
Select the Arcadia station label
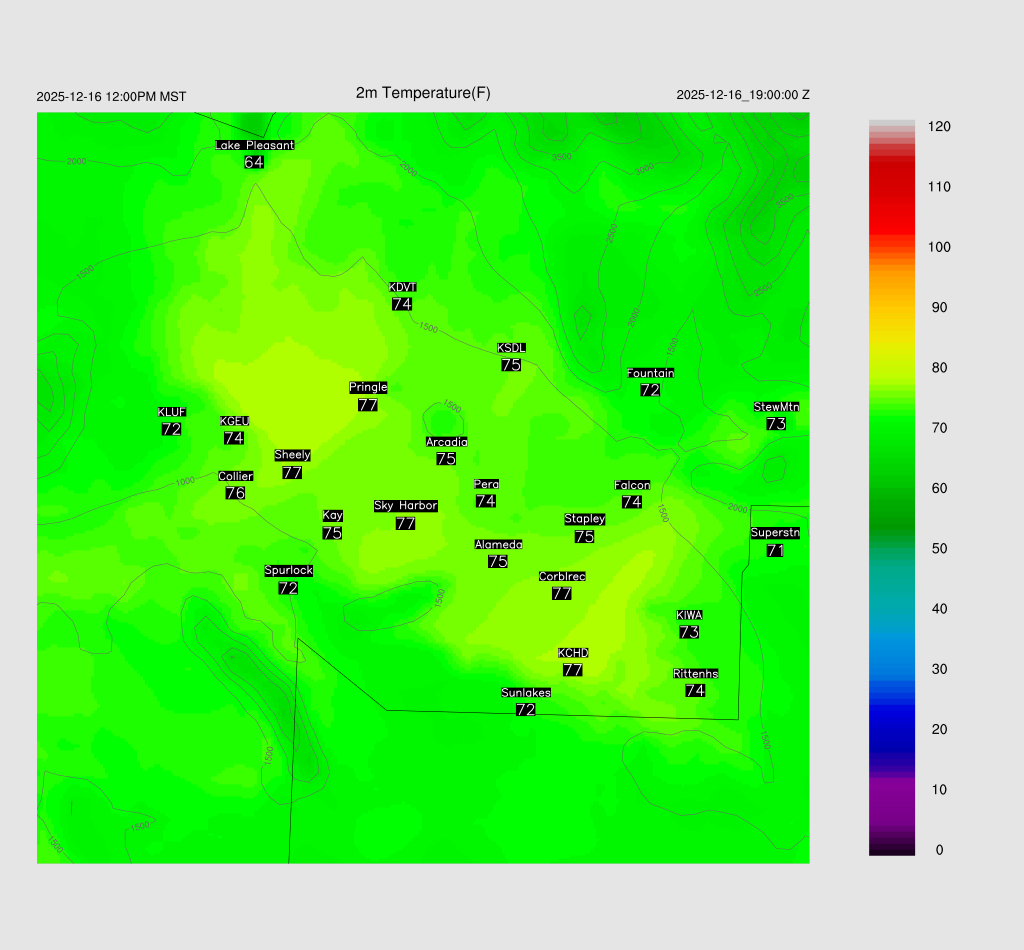(446, 442)
